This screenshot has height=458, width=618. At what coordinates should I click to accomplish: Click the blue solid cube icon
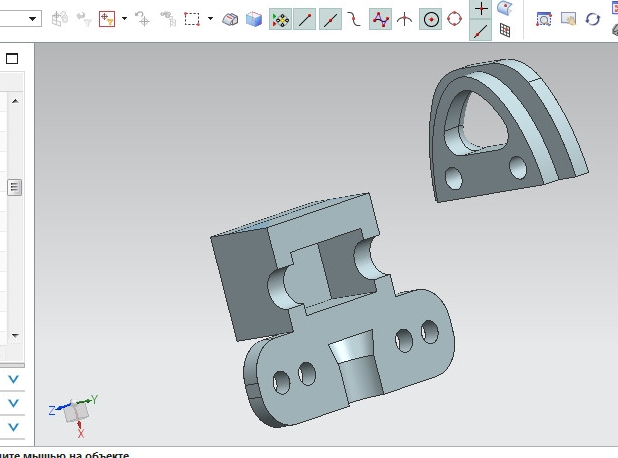coord(253,19)
